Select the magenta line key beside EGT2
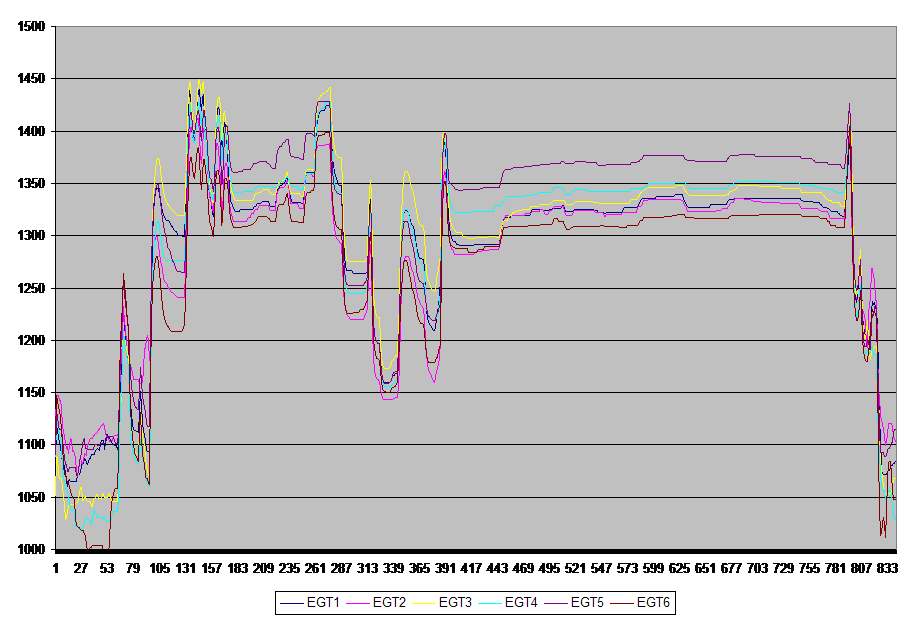The height and width of the screenshot is (623, 911). pyautogui.click(x=357, y=603)
